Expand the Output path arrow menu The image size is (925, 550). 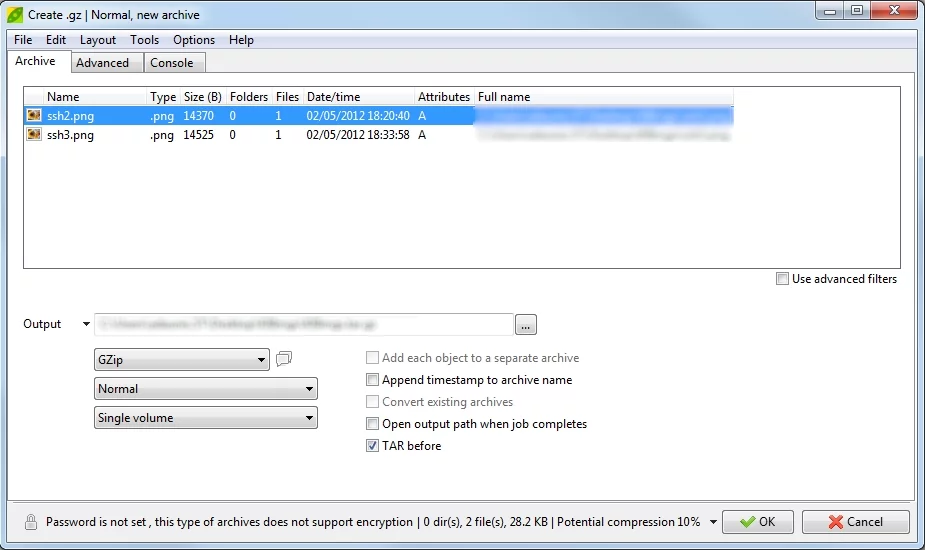(x=86, y=324)
